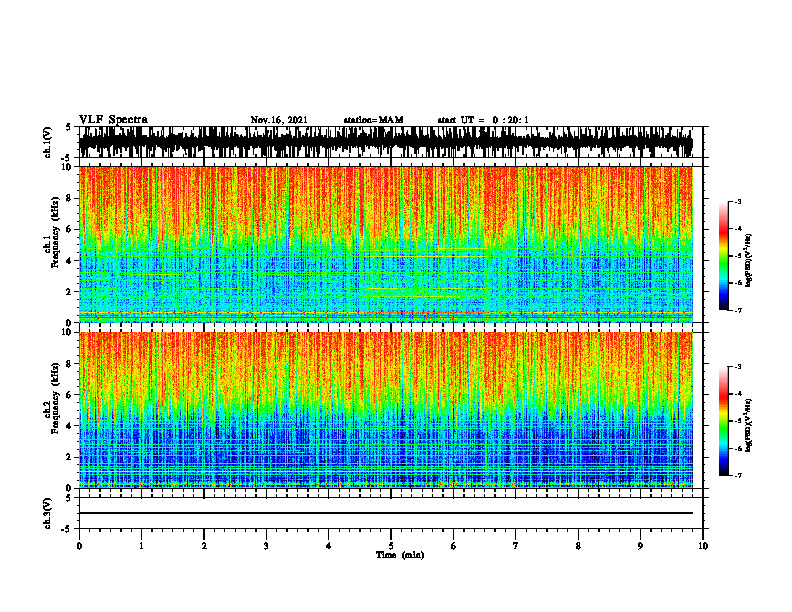Click the time axis tick label '0'
This screenshot has height=612, width=792.
click(x=79, y=546)
